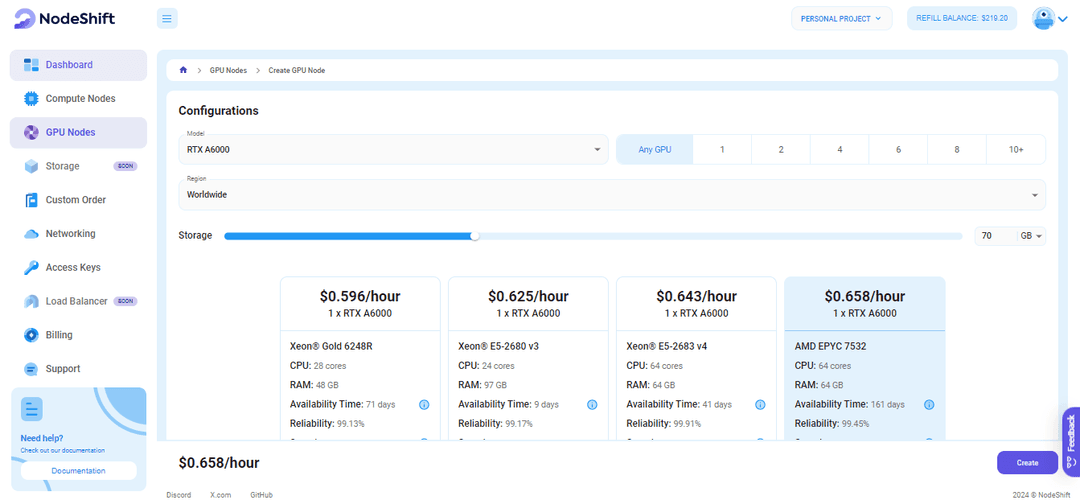Open Compute Nodes in the sidebar
1080x503 pixels.
tap(78, 99)
